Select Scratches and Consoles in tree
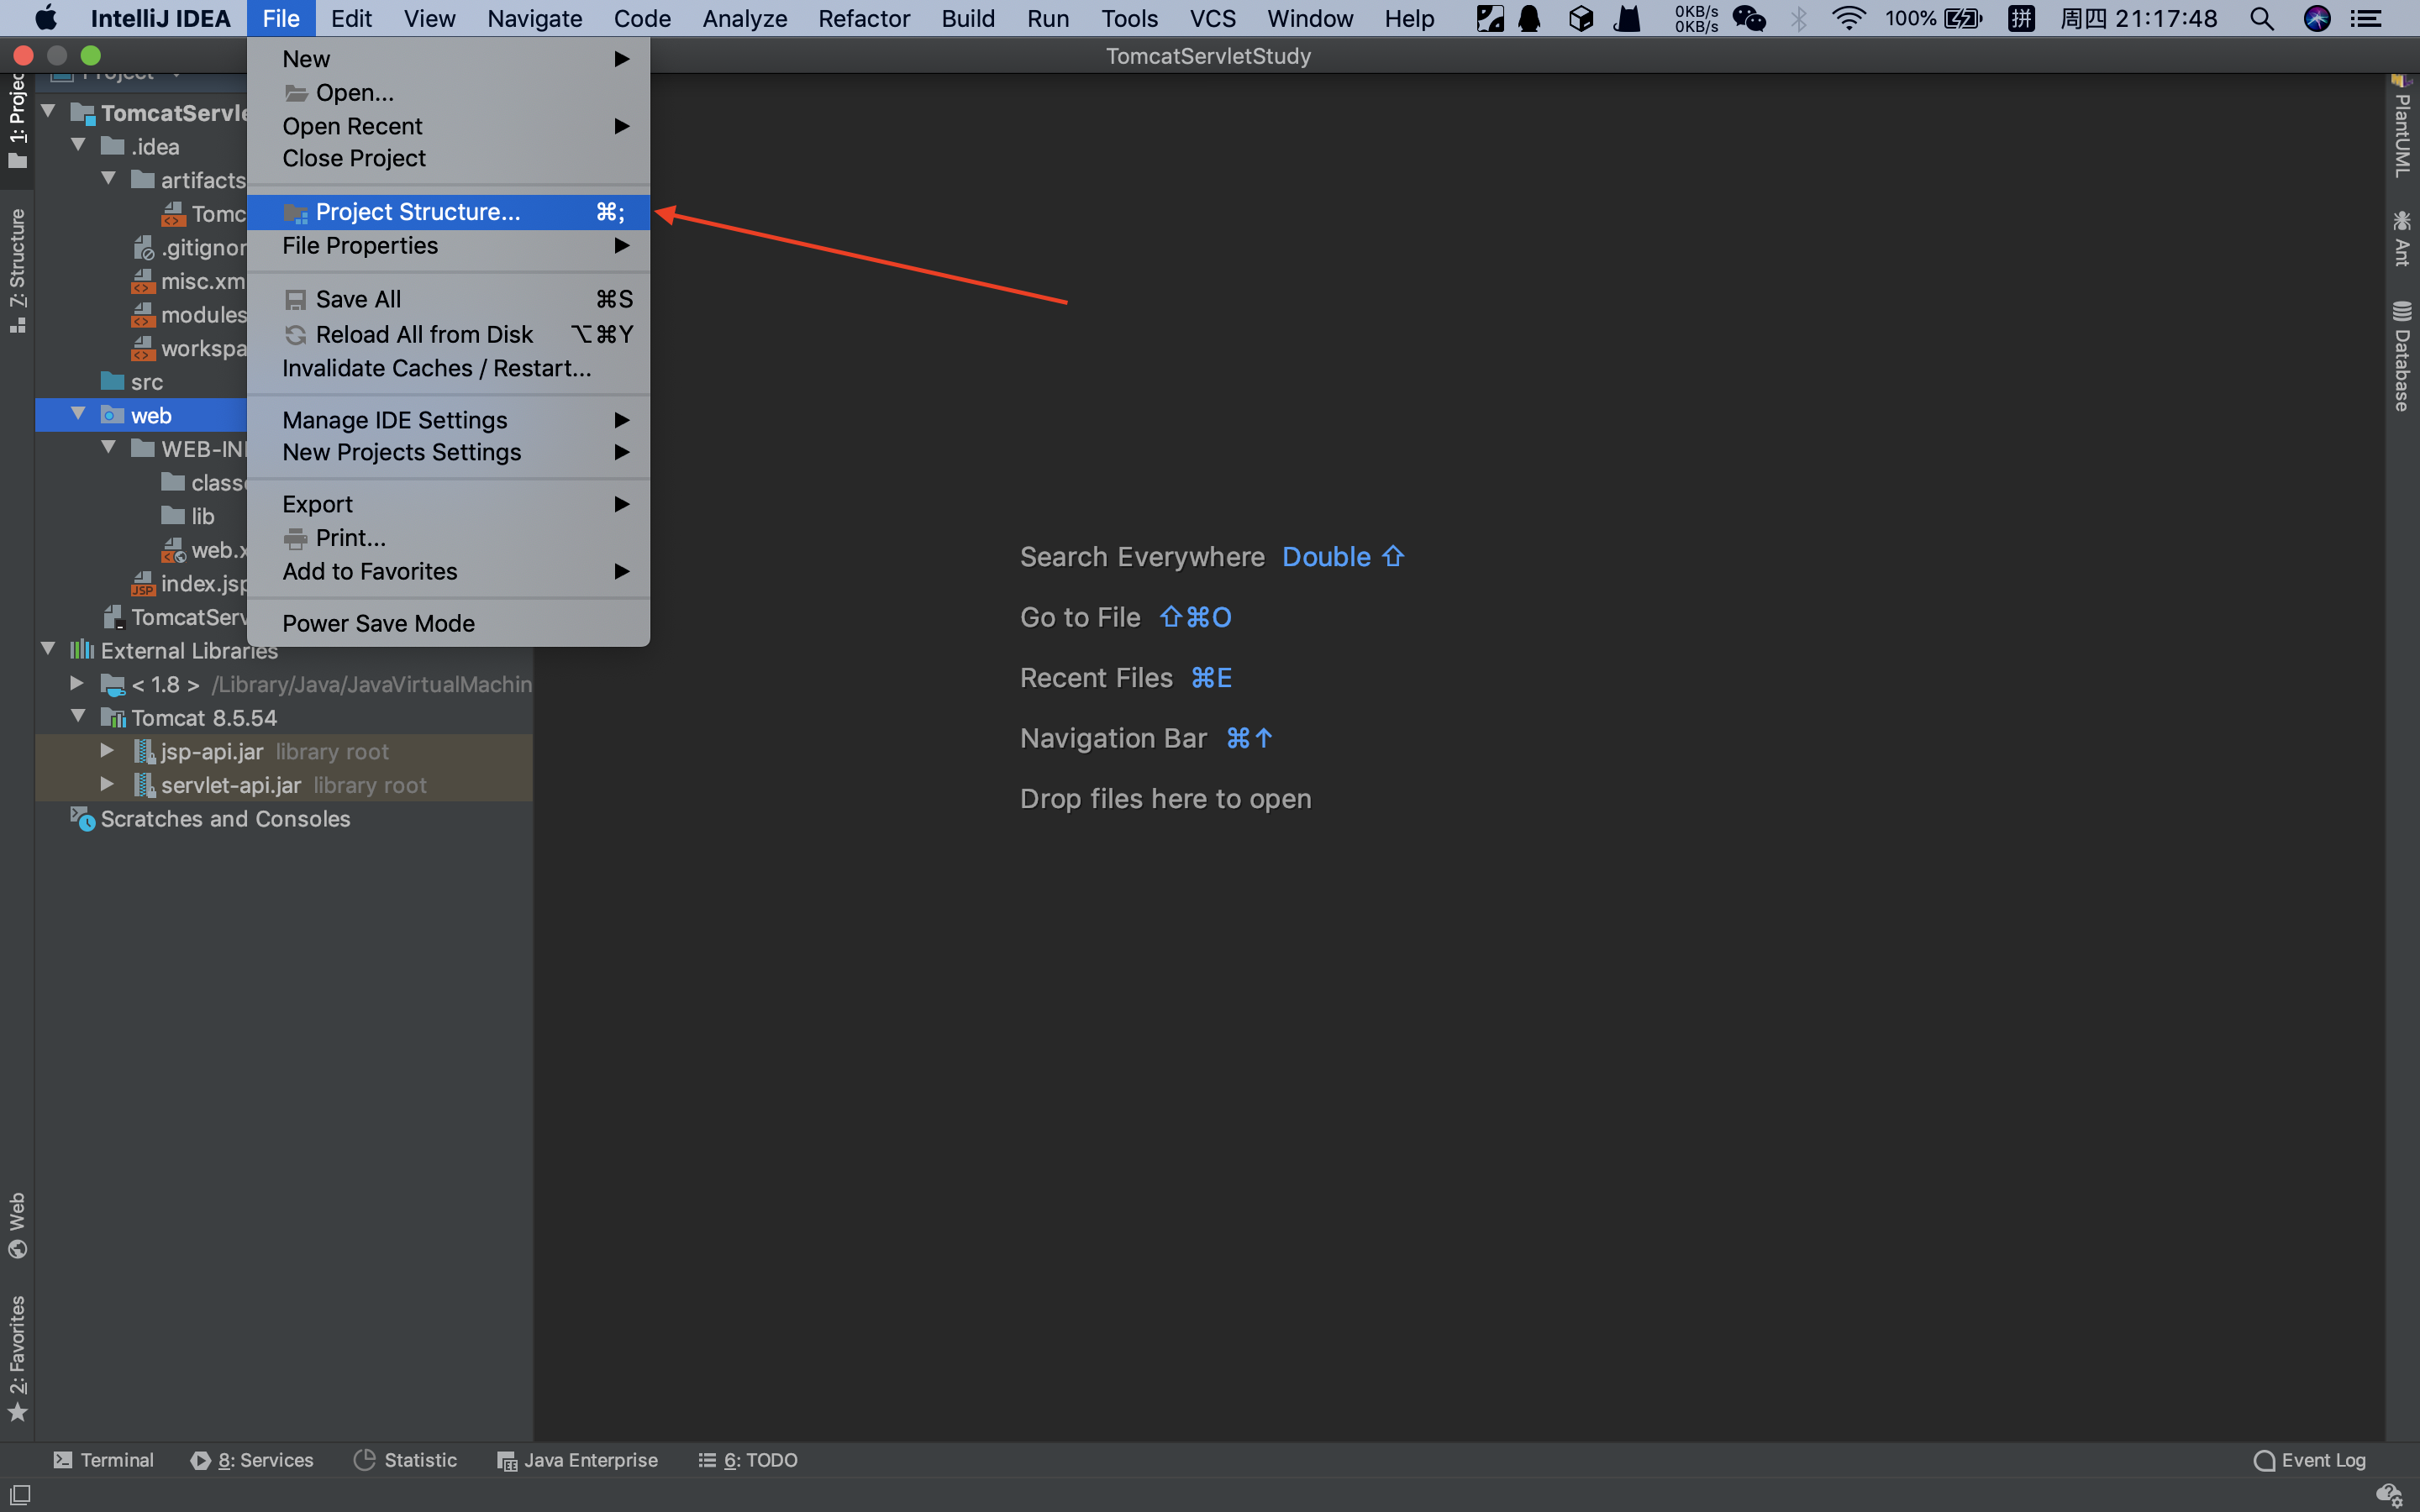 [225, 819]
